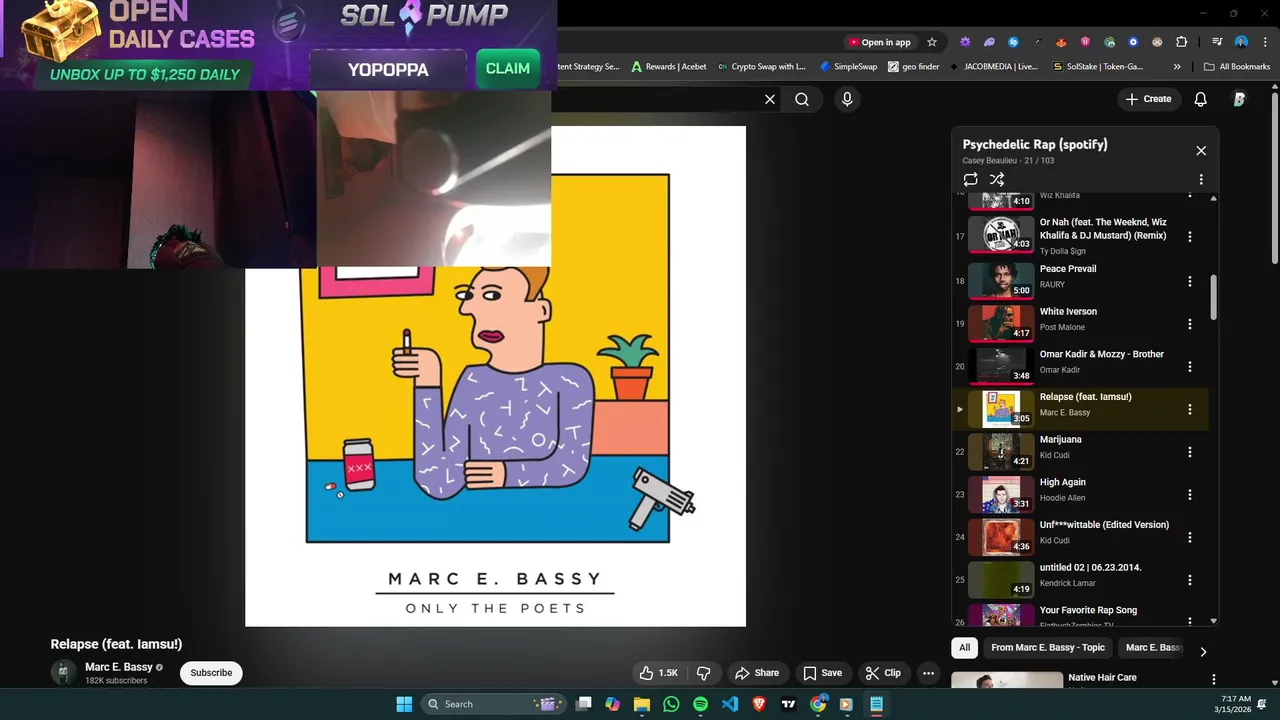Click Open in app button
The image size is (1280, 720).
coord(880,42)
